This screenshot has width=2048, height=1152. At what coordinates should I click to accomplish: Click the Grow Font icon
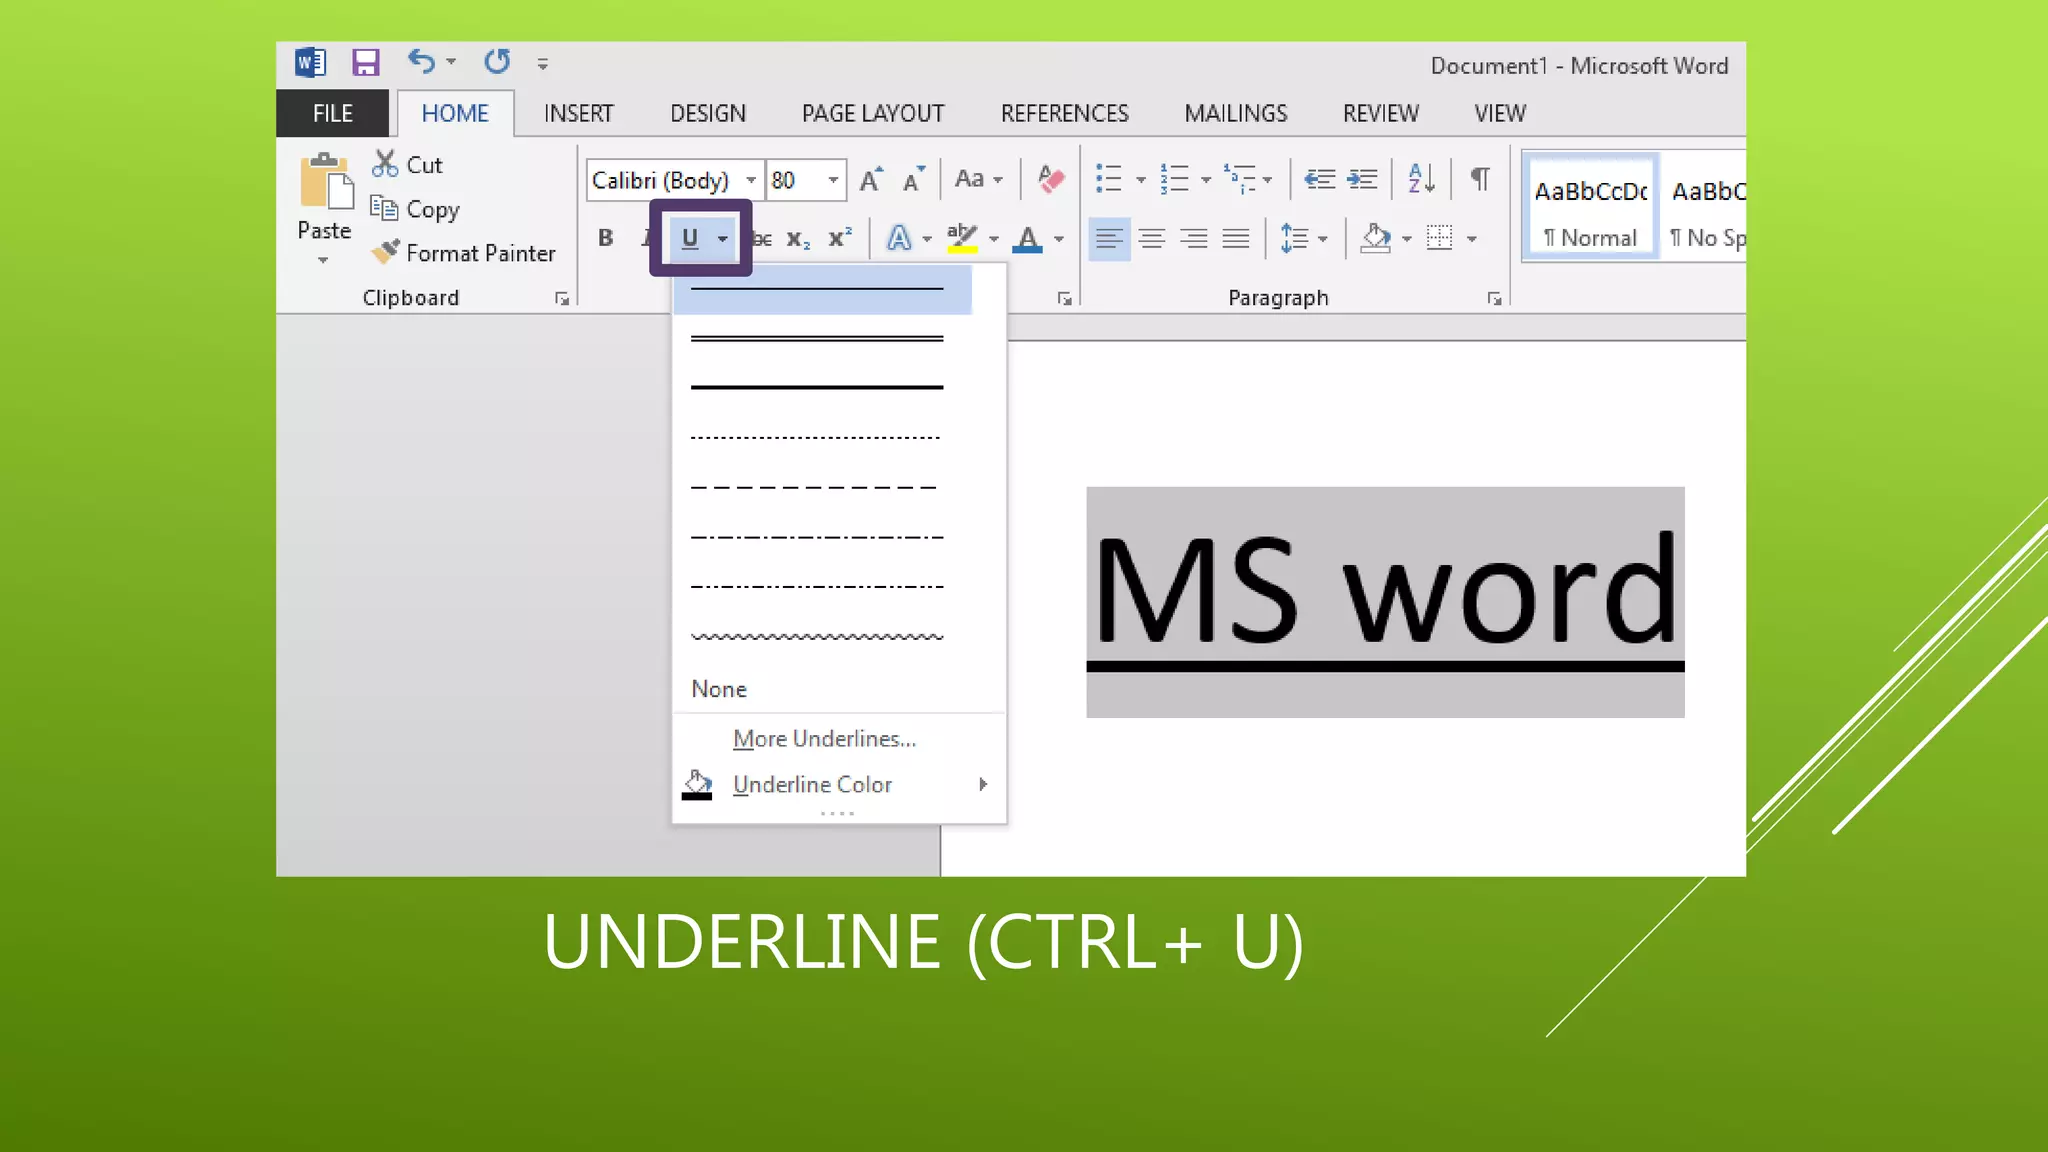(871, 179)
